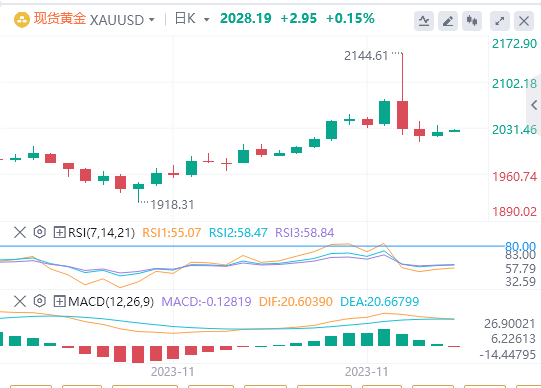This screenshot has height=388, width=541.
Task: Expand chart to fullscreen
Action: (x=500, y=21)
